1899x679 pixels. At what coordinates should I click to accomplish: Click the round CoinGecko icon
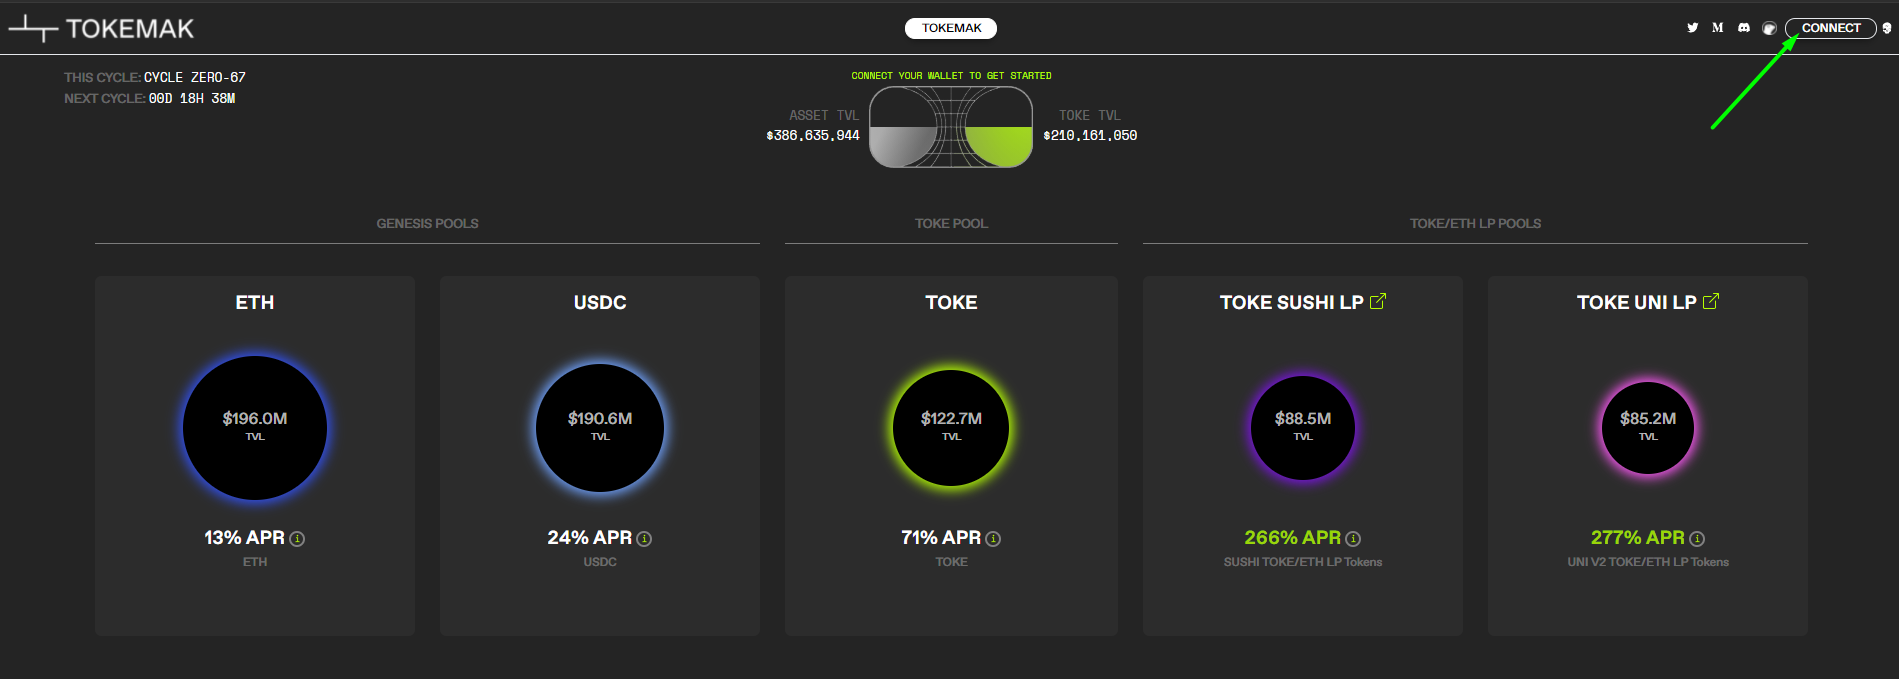[x=1769, y=28]
